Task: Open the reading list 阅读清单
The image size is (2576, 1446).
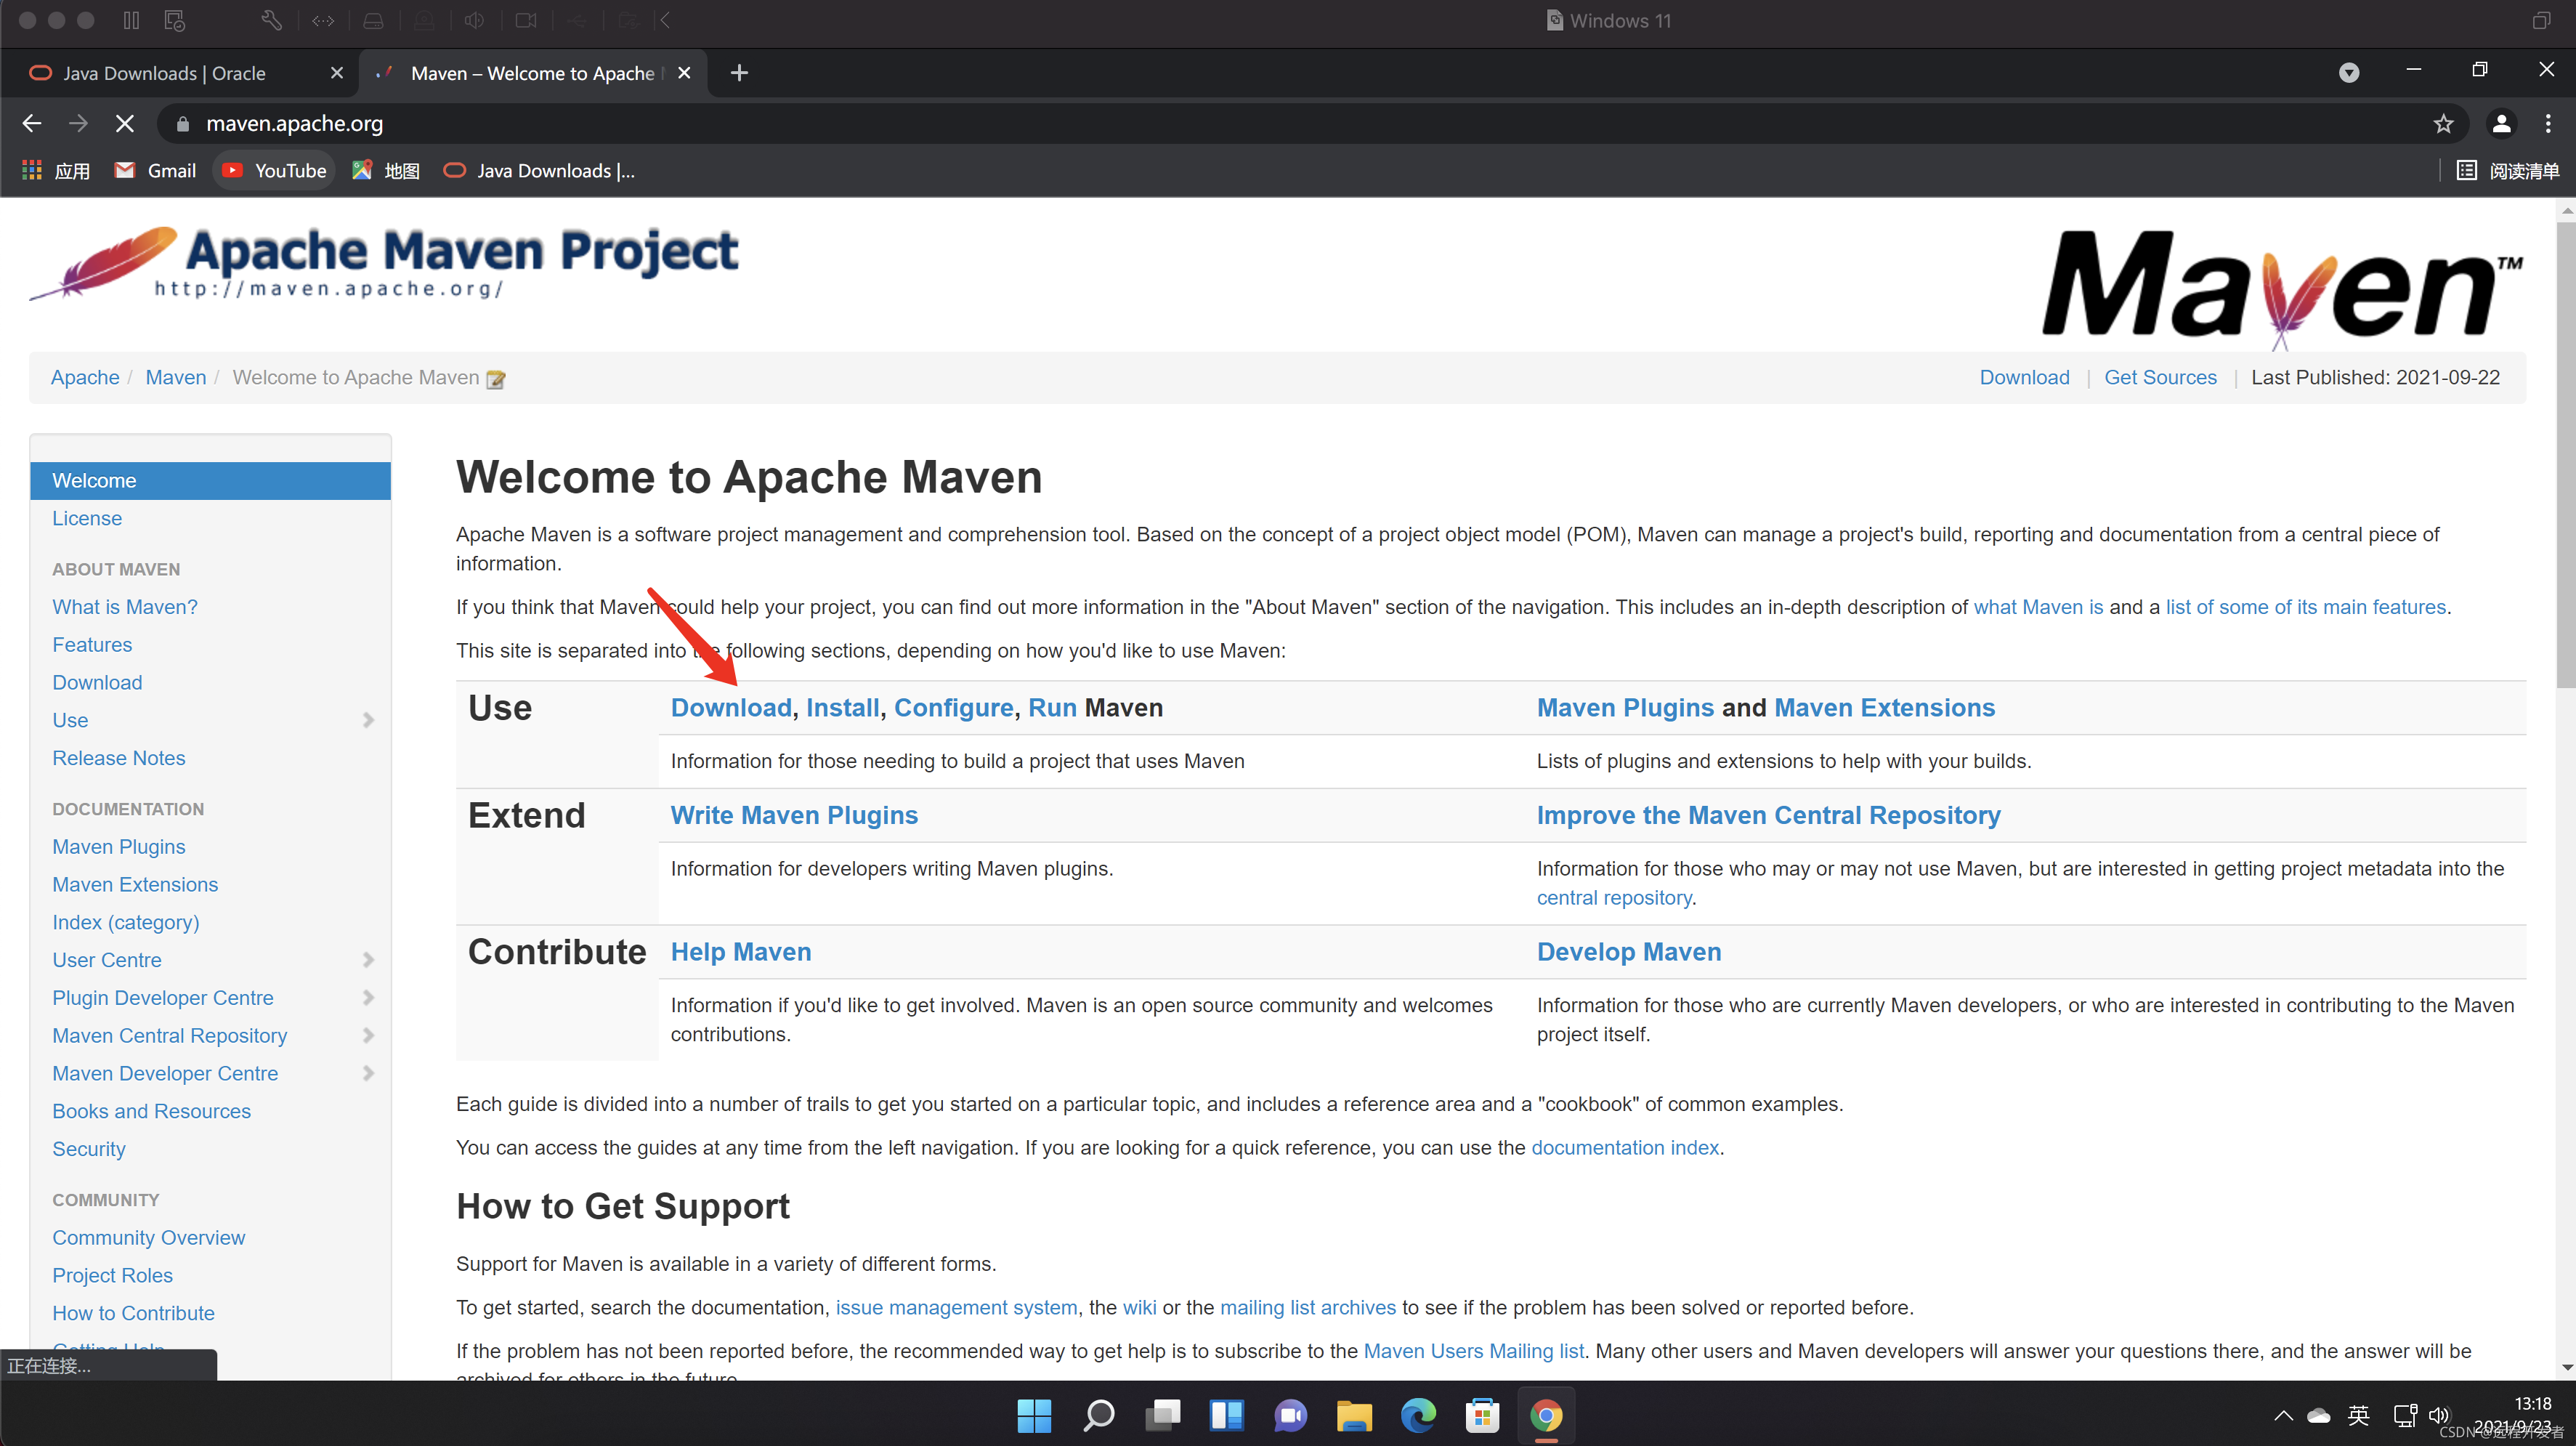Action: pos(2508,171)
